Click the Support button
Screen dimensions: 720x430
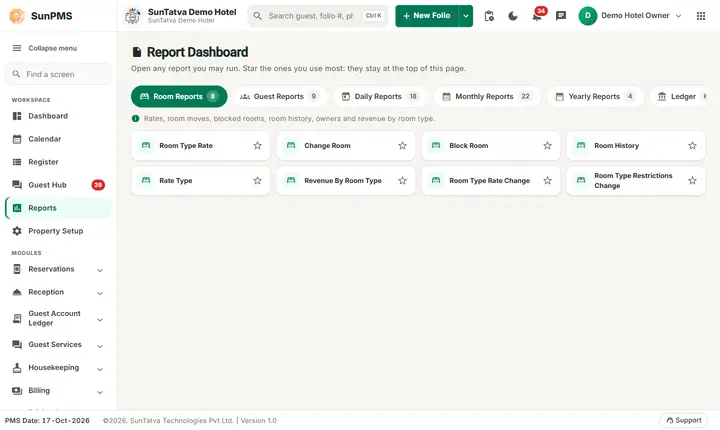point(684,420)
